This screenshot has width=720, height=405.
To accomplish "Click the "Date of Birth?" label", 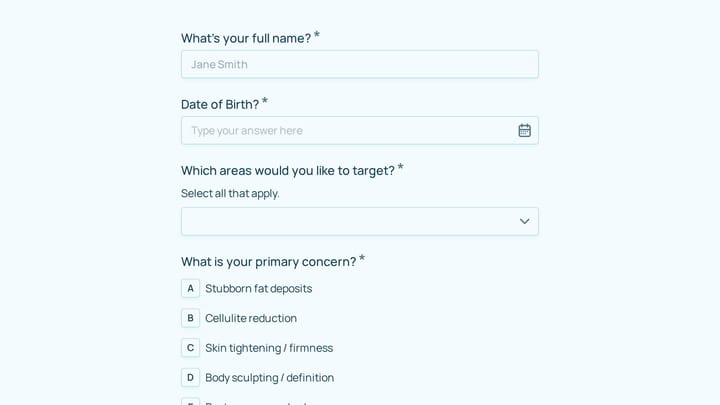I will point(220,104).
